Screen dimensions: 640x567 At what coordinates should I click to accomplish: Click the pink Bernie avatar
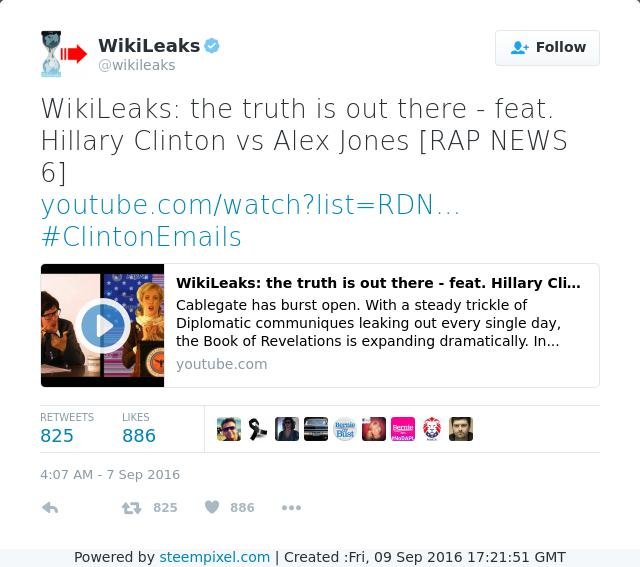[x=403, y=429]
